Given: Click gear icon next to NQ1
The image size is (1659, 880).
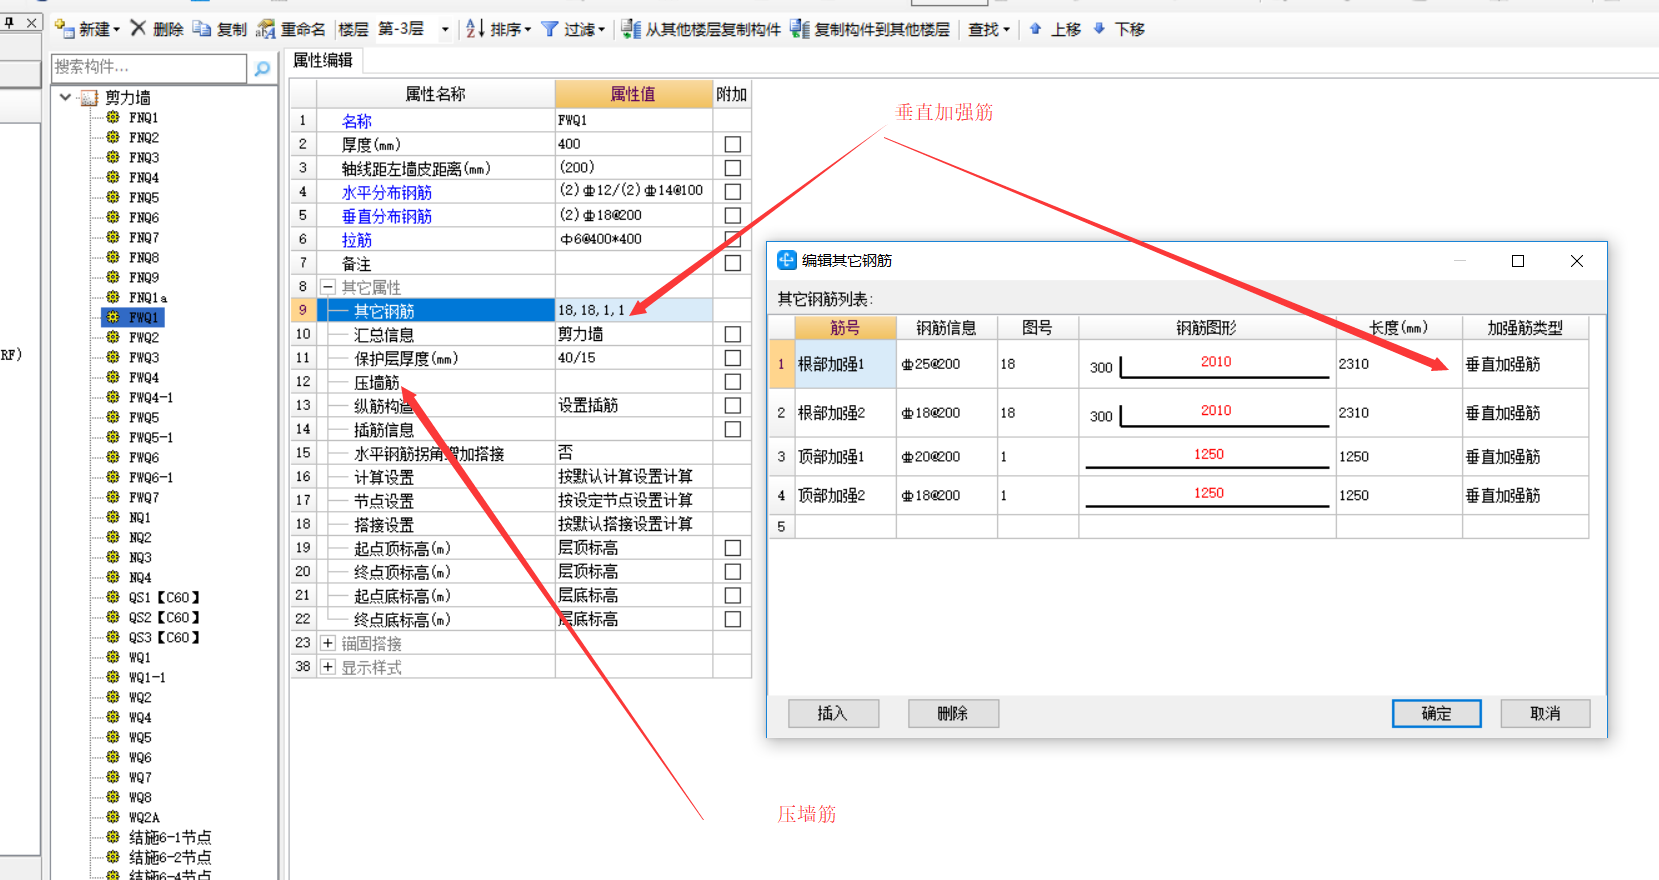Looking at the screenshot, I should (x=113, y=517).
